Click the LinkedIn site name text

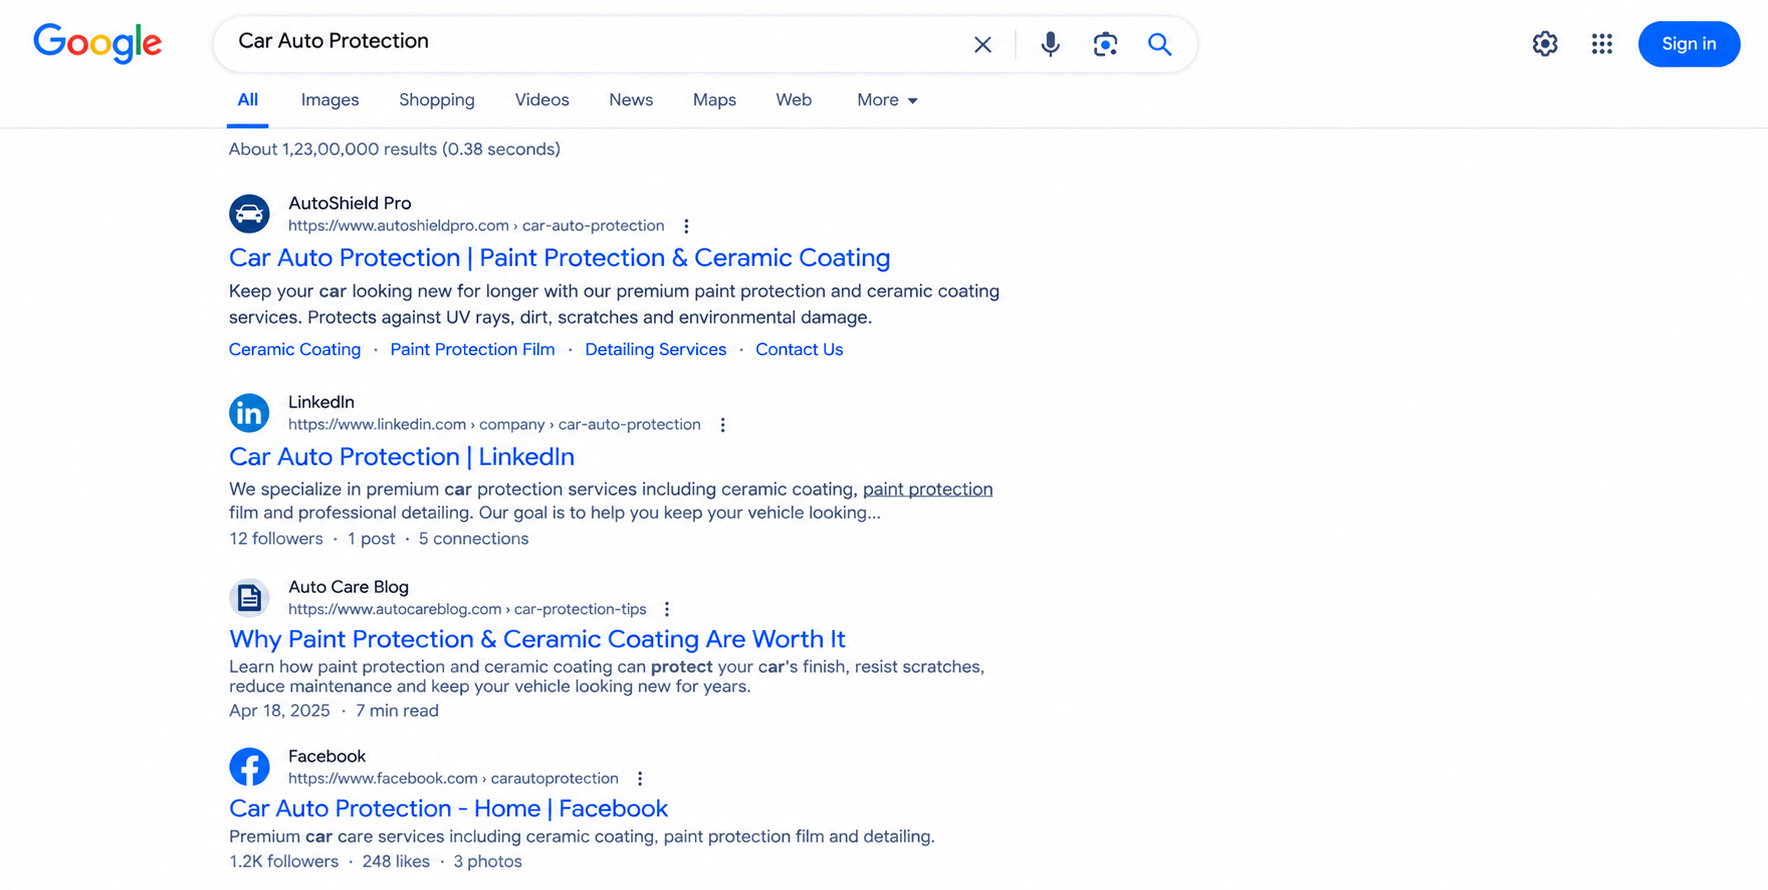click(321, 402)
